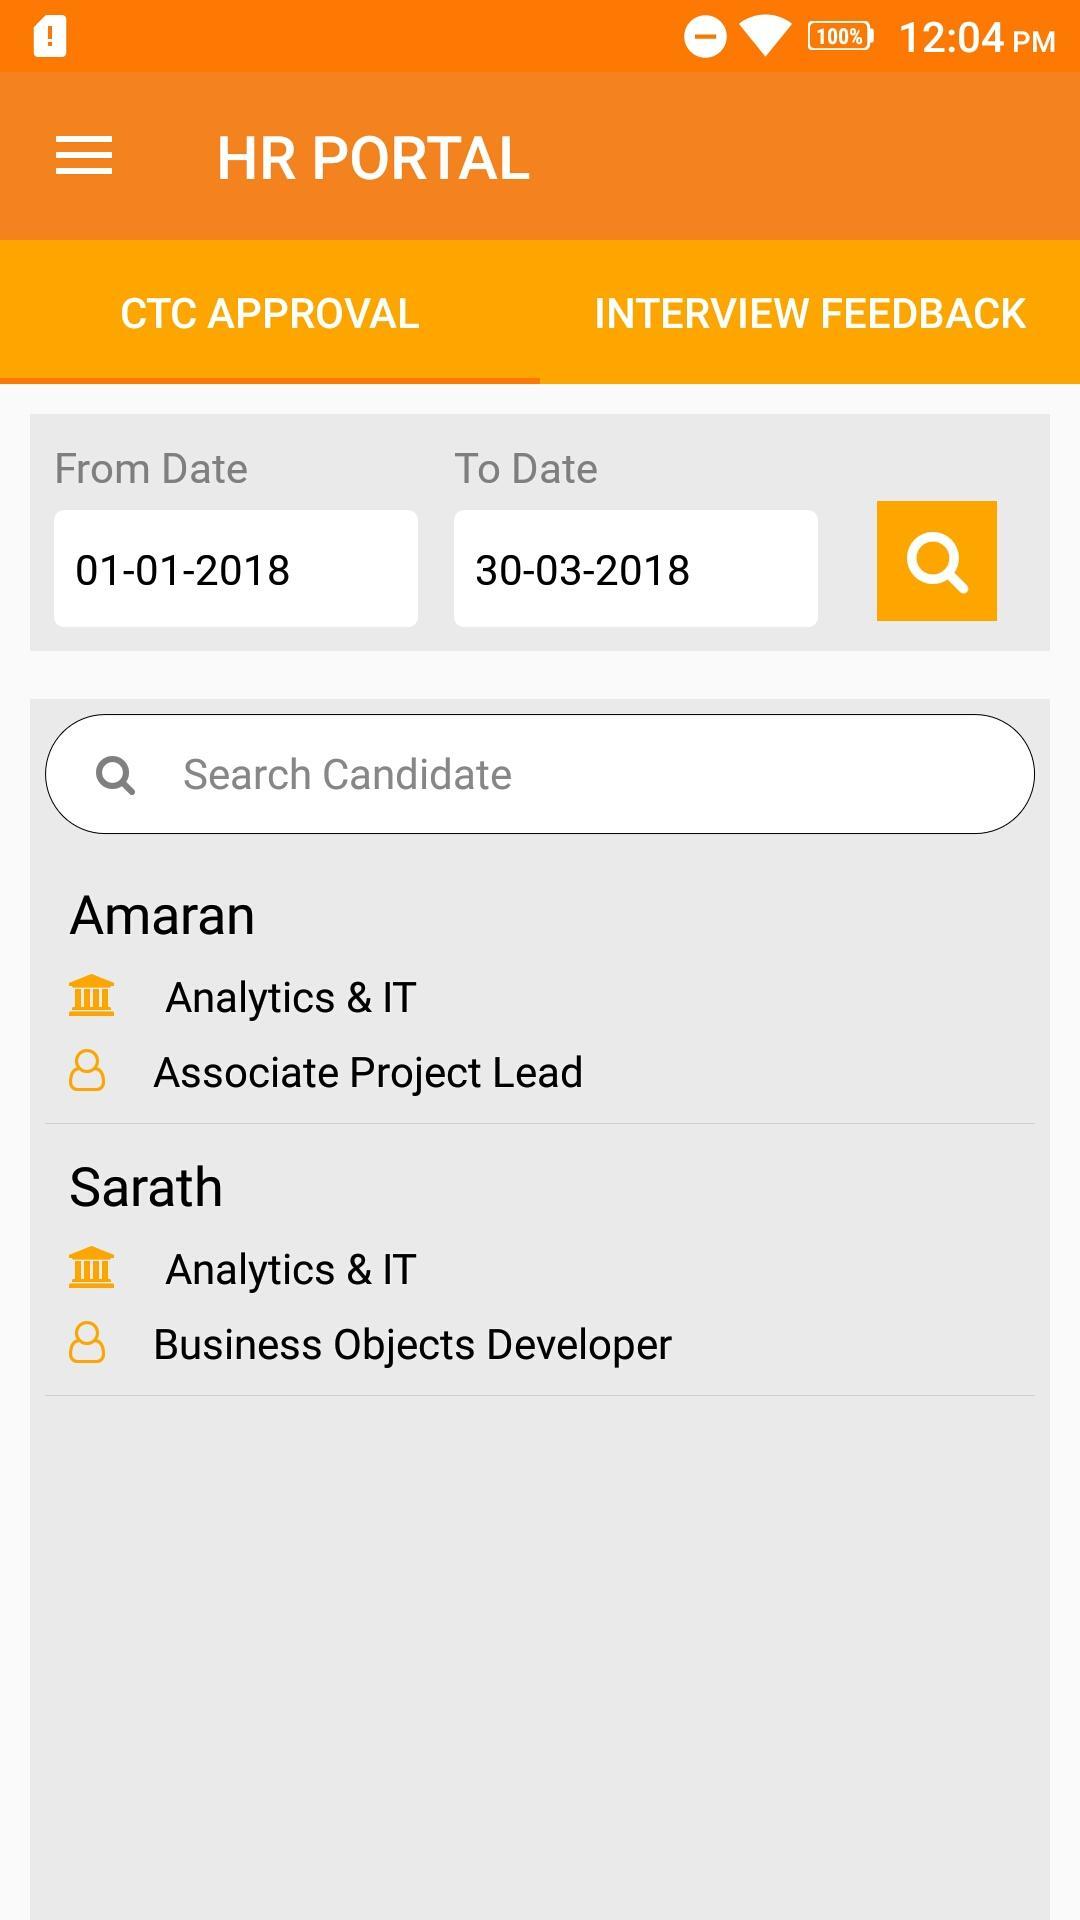
Task: Tap the notification alert icon in status bar
Action: click(x=50, y=37)
